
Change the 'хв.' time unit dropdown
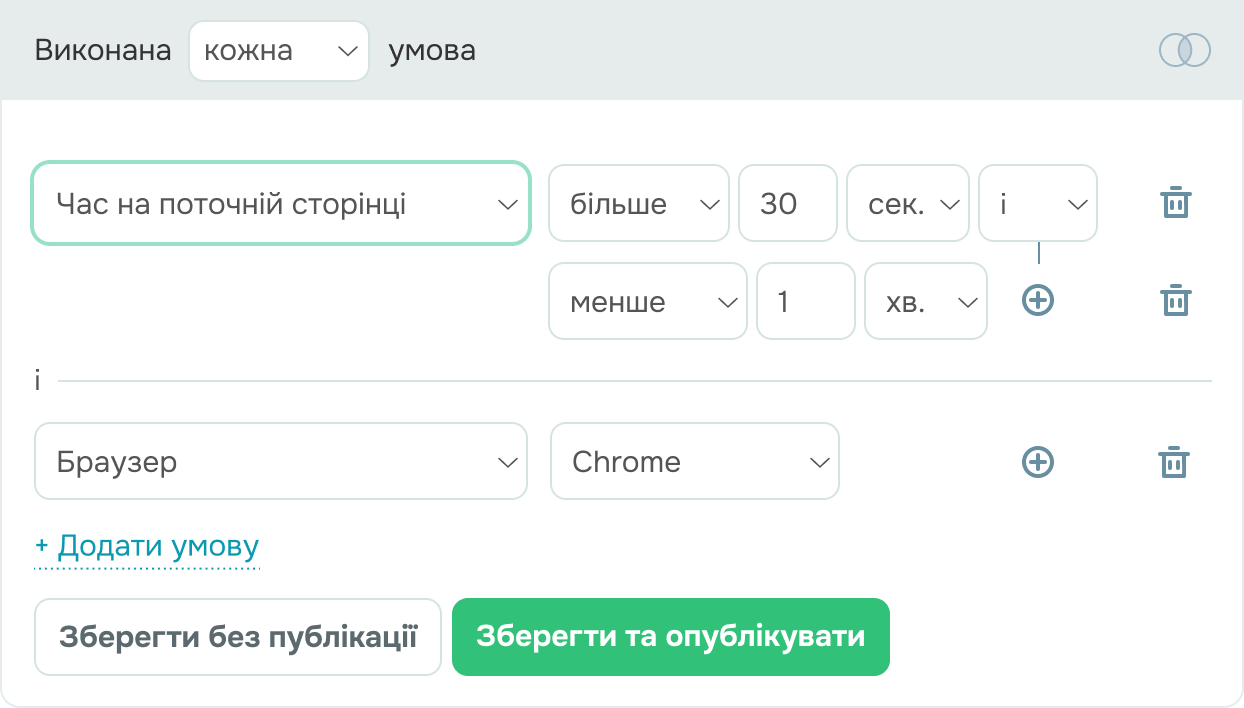(925, 301)
